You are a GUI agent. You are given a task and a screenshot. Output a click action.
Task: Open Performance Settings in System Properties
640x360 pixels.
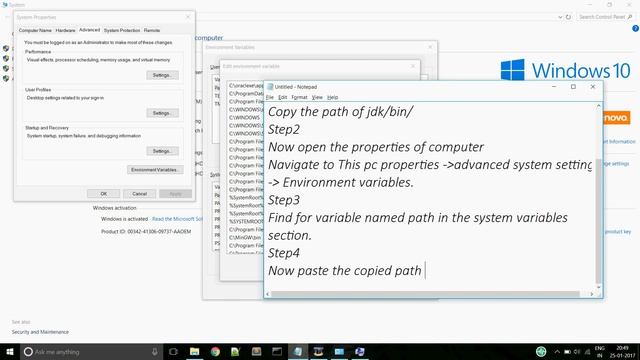click(162, 75)
